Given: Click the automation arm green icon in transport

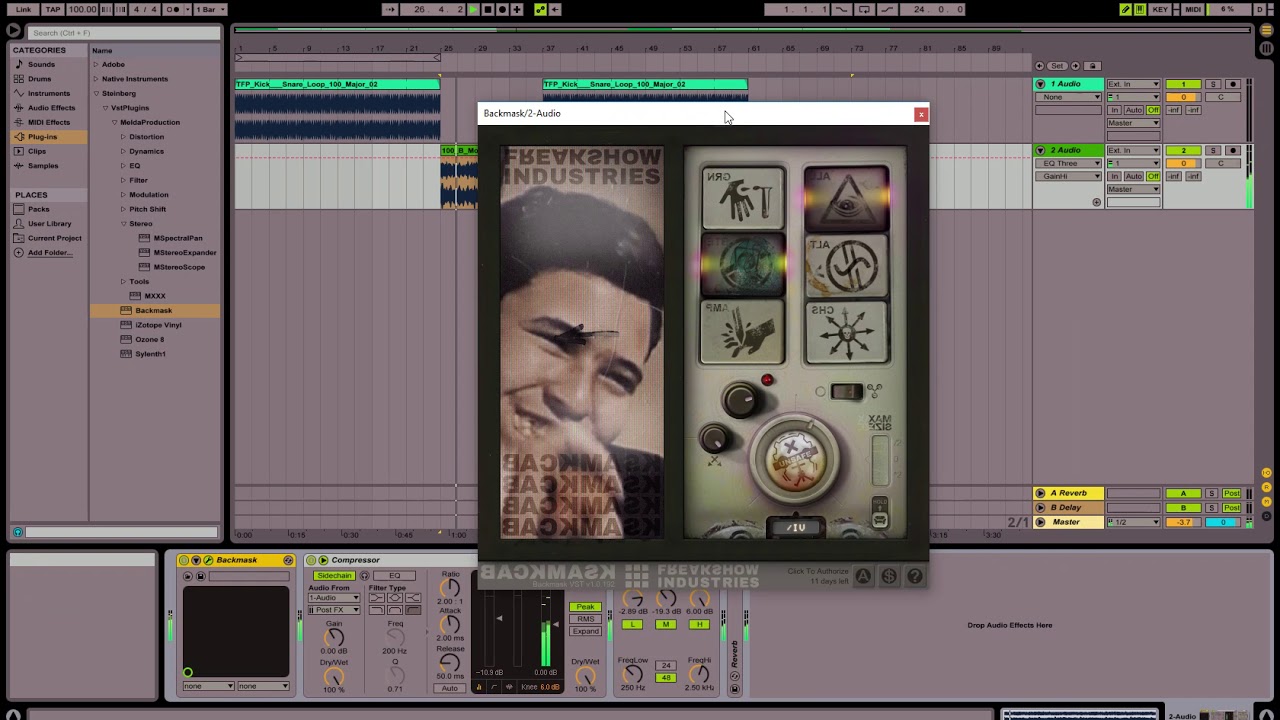Looking at the screenshot, I should pos(540,9).
